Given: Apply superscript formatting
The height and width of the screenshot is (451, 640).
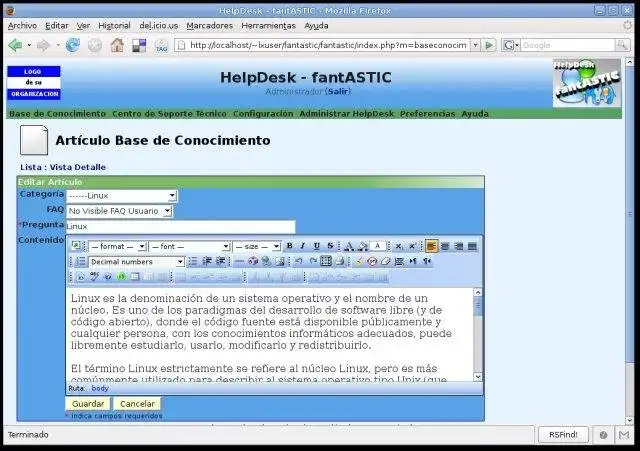Looking at the screenshot, I should tap(412, 247).
